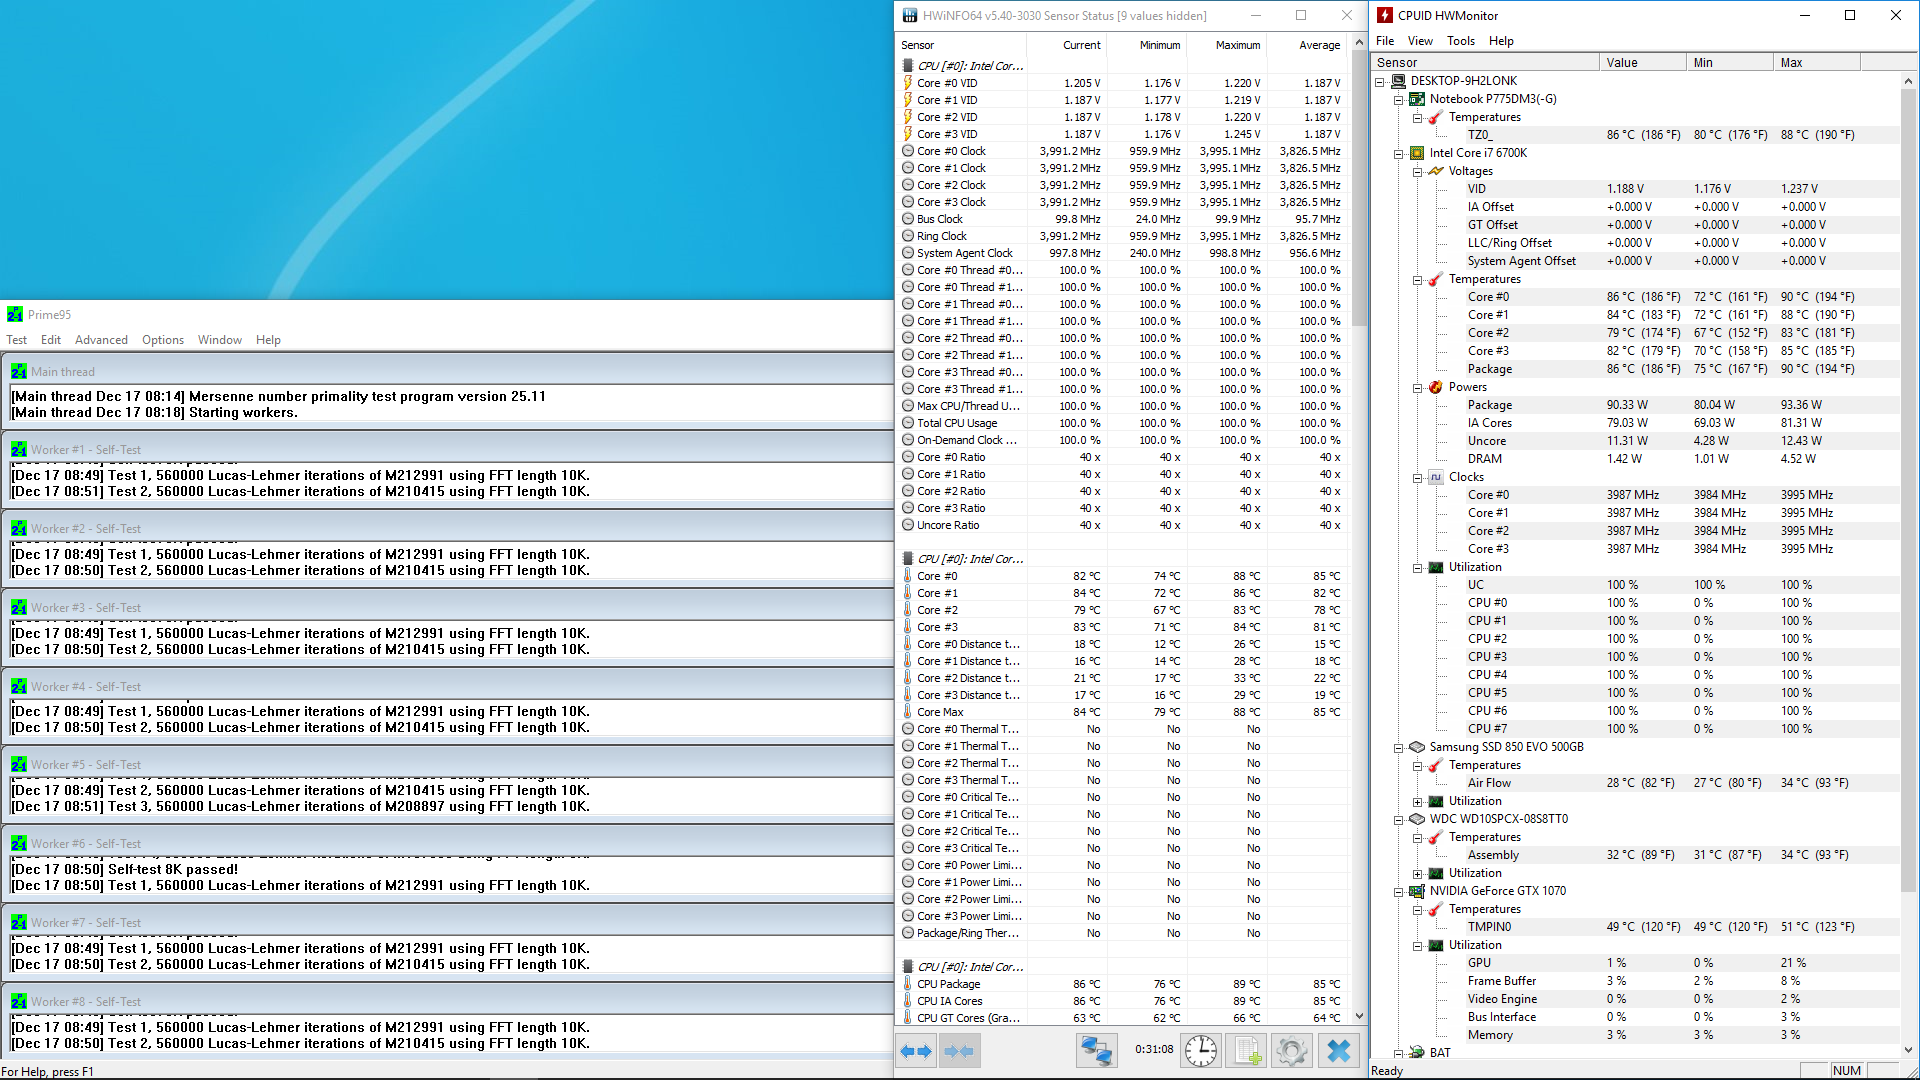Image resolution: width=1920 pixels, height=1080 pixels.
Task: Open the Test menu in Prime95
Action: tap(17, 340)
